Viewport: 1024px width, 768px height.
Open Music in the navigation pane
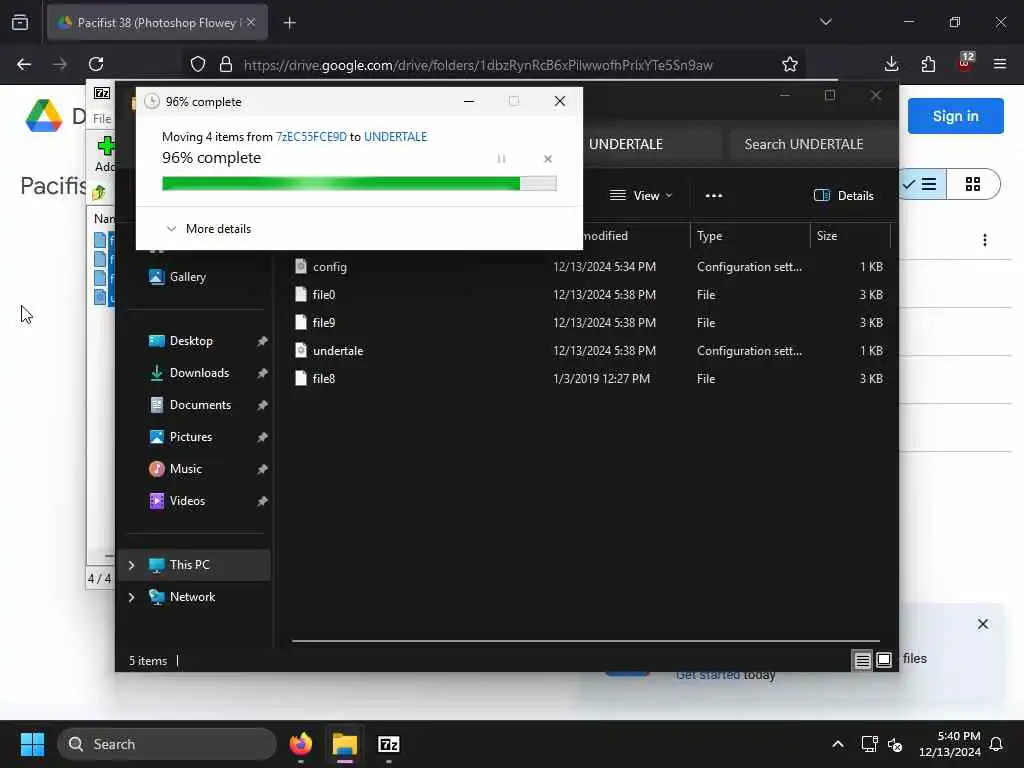pyautogui.click(x=185, y=469)
